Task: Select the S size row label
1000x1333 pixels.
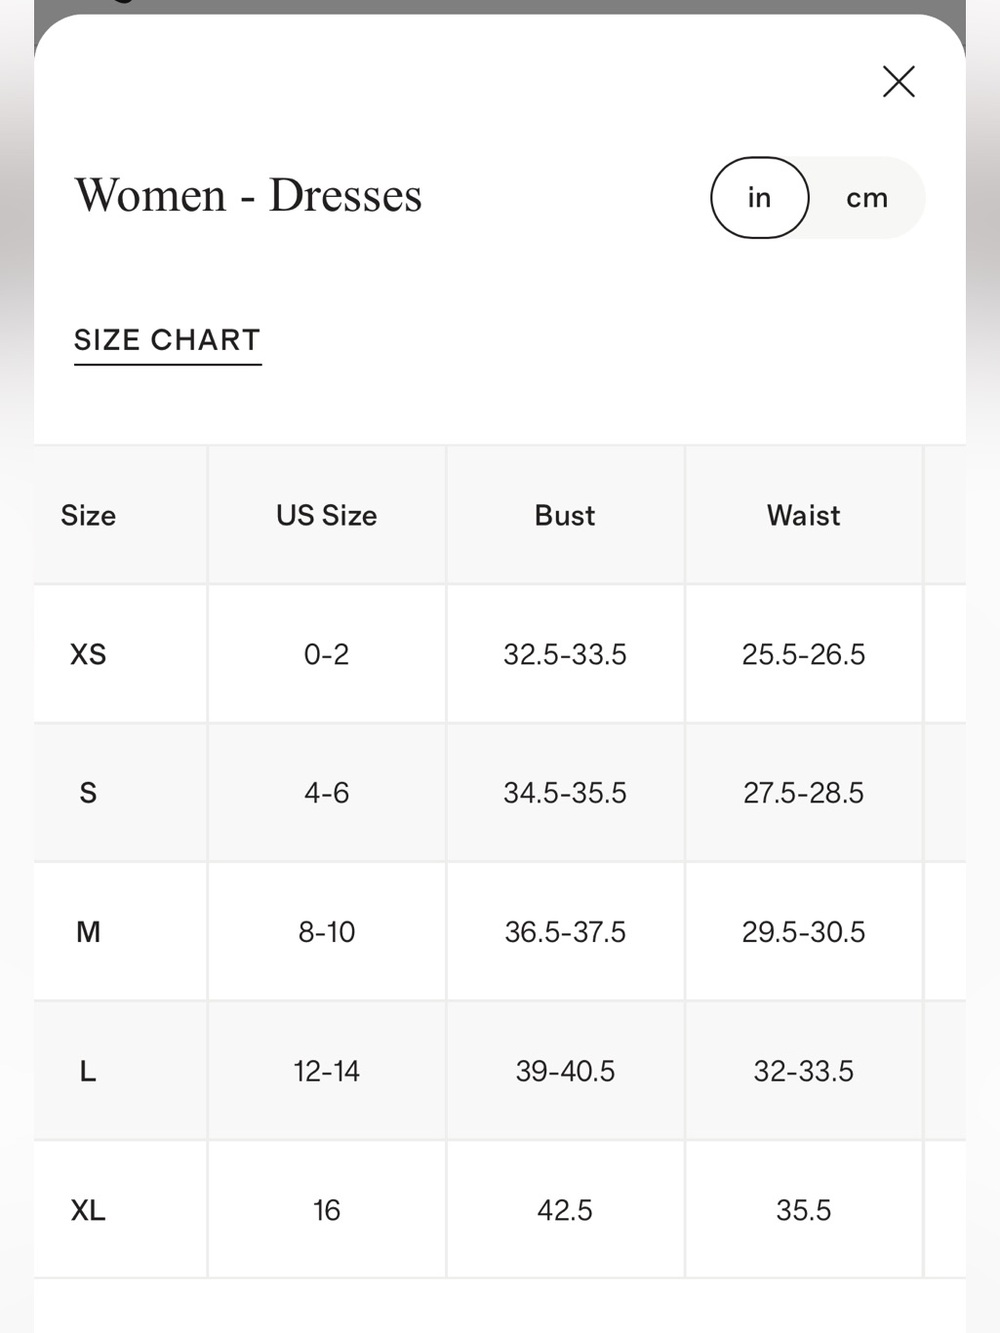Action: click(x=88, y=793)
